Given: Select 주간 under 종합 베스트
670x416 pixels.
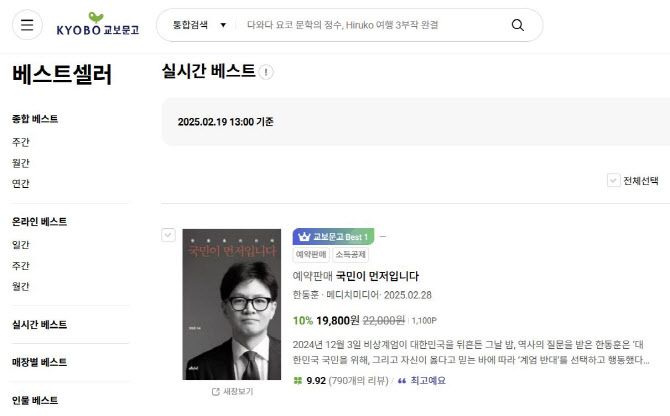Looking at the screenshot, I should click(x=21, y=142).
